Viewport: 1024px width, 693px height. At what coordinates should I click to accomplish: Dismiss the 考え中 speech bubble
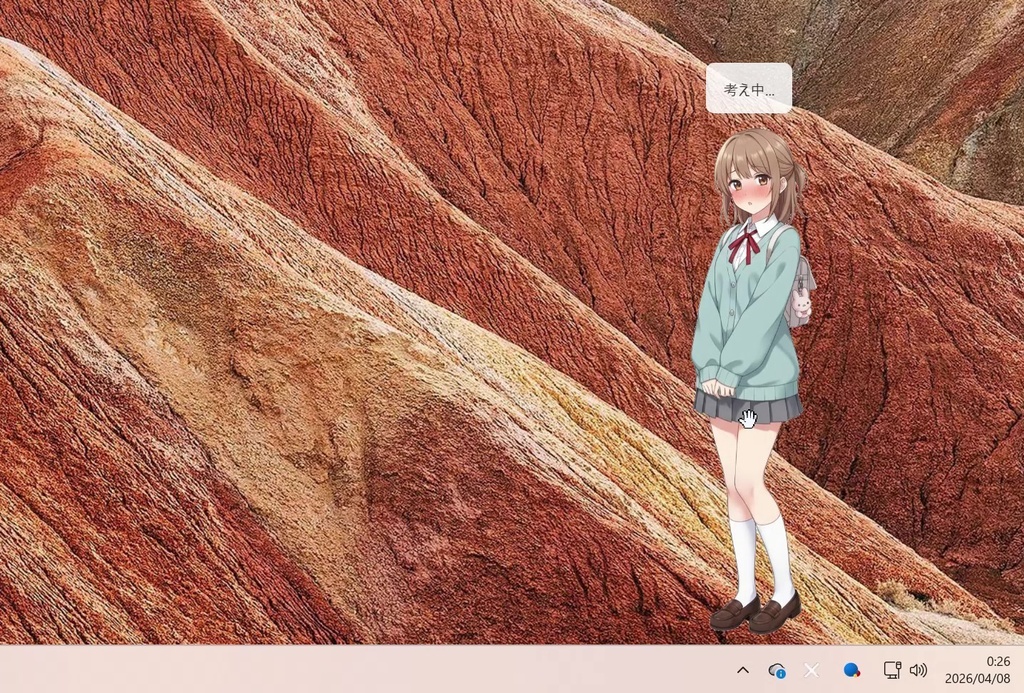click(x=748, y=87)
